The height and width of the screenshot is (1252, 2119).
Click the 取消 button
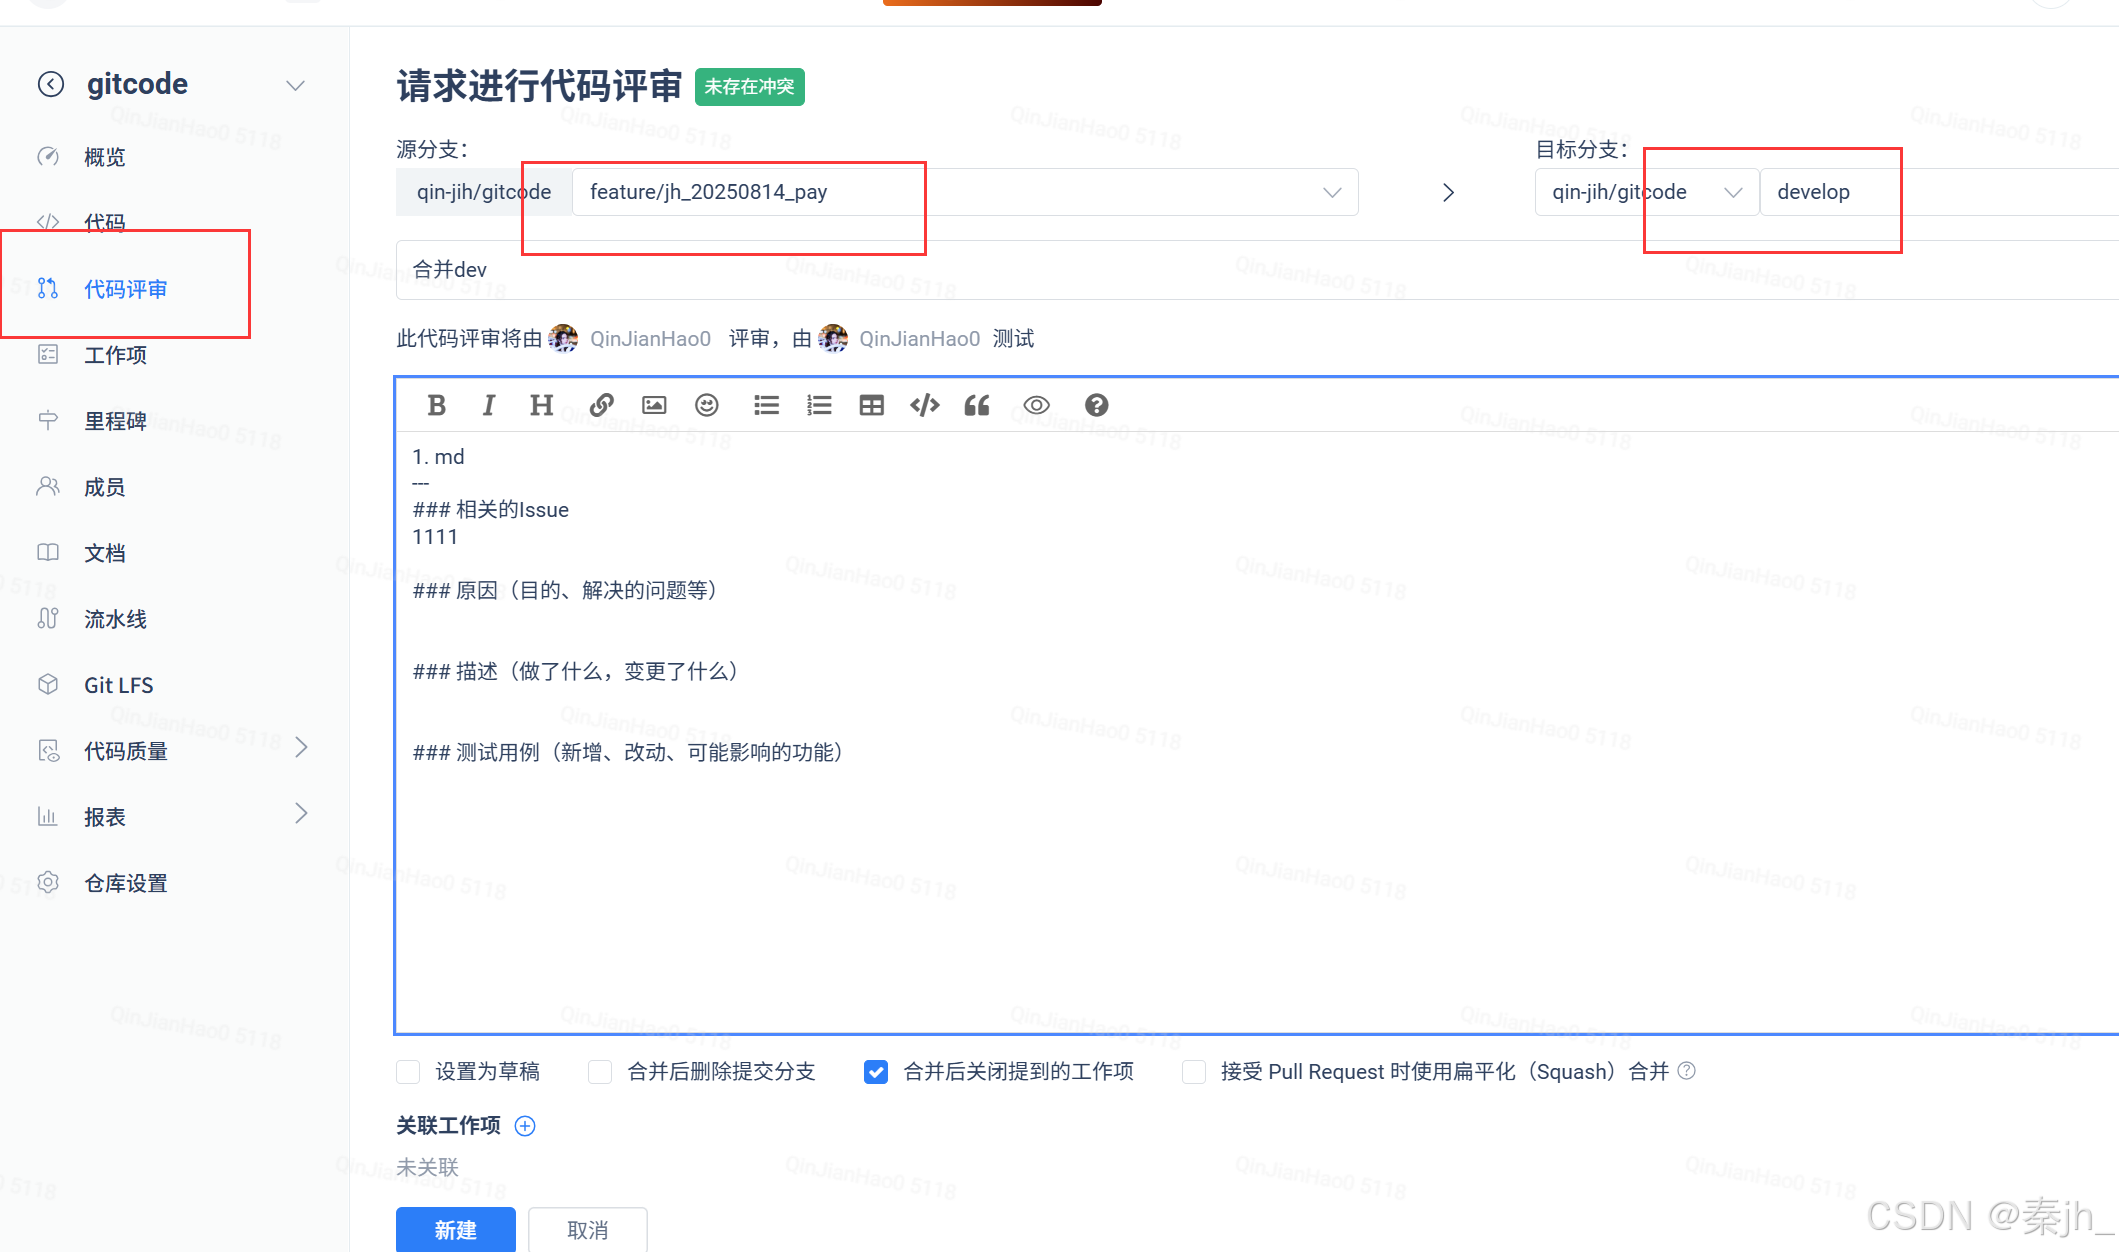click(x=587, y=1230)
